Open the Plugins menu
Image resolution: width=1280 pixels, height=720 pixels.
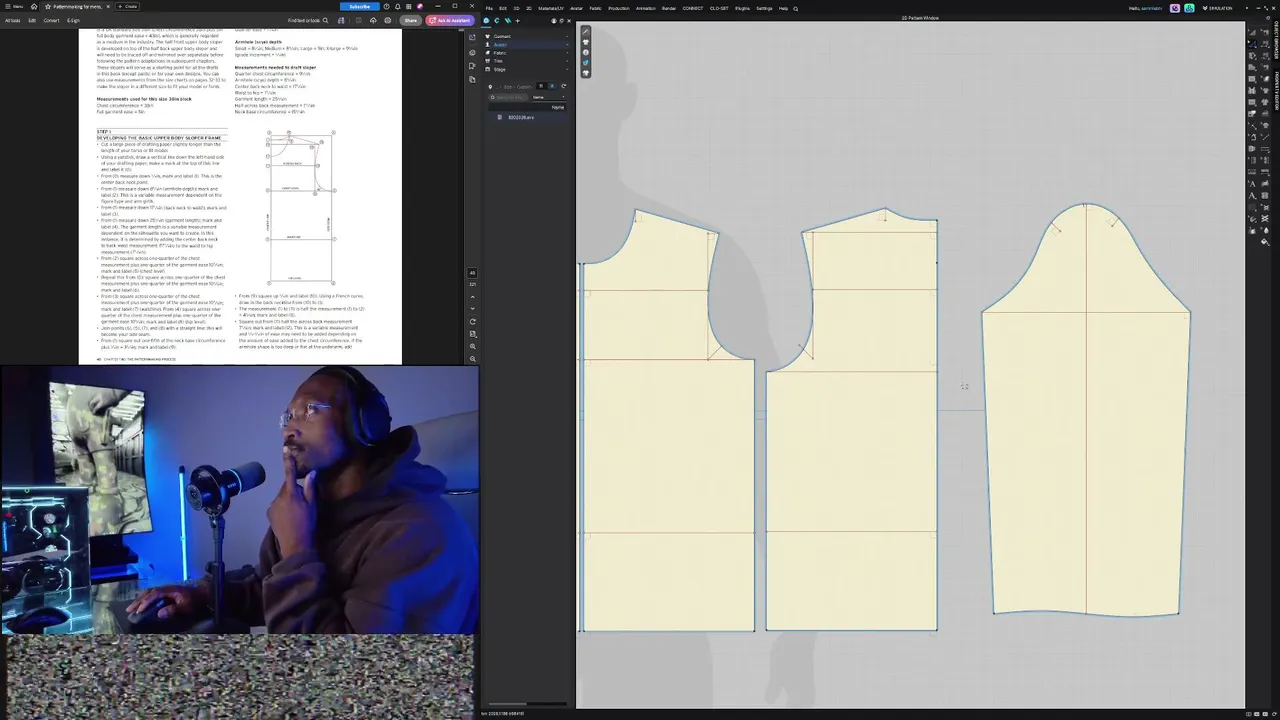(x=742, y=8)
